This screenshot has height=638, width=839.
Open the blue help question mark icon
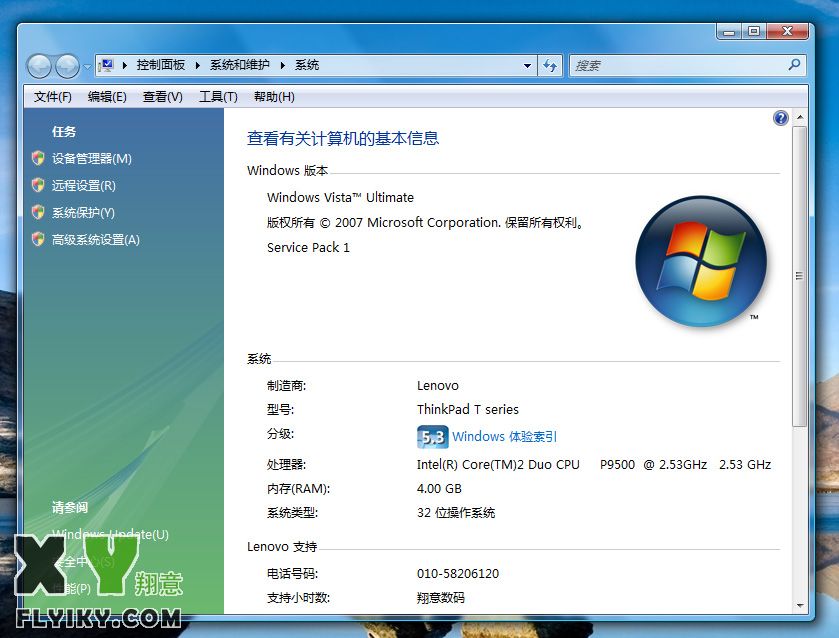pos(781,118)
